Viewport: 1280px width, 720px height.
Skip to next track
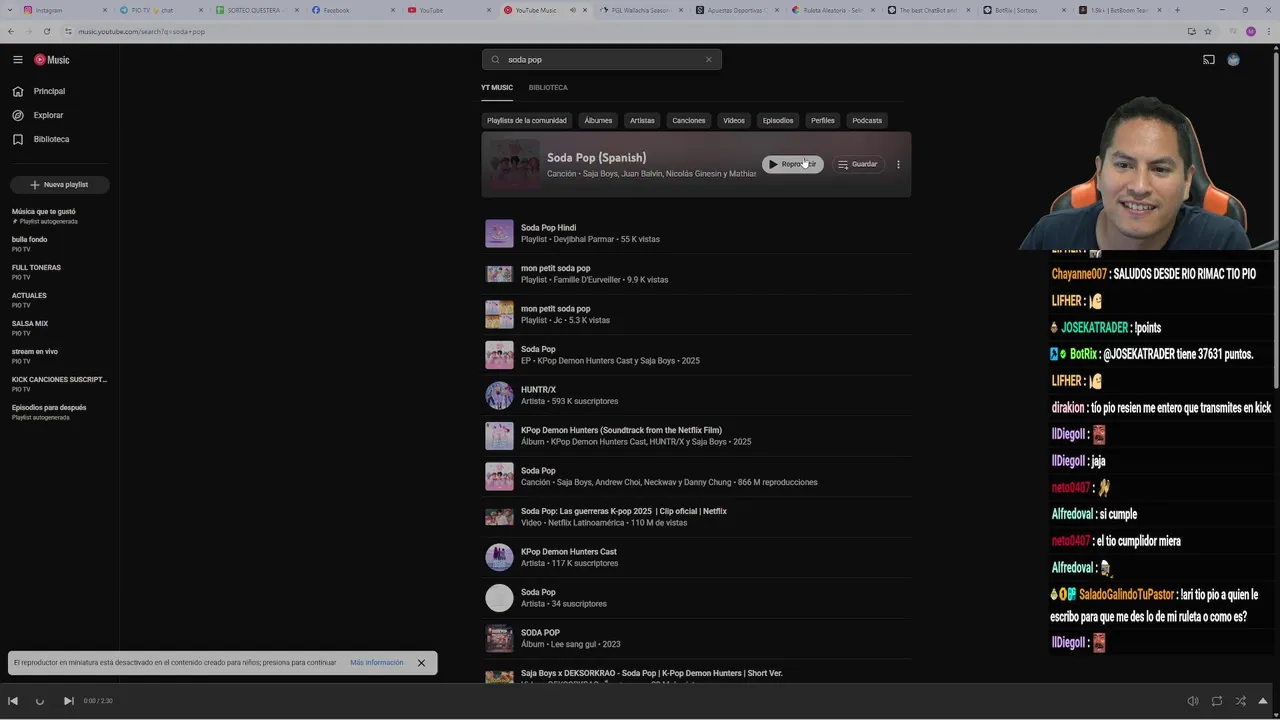click(68, 701)
